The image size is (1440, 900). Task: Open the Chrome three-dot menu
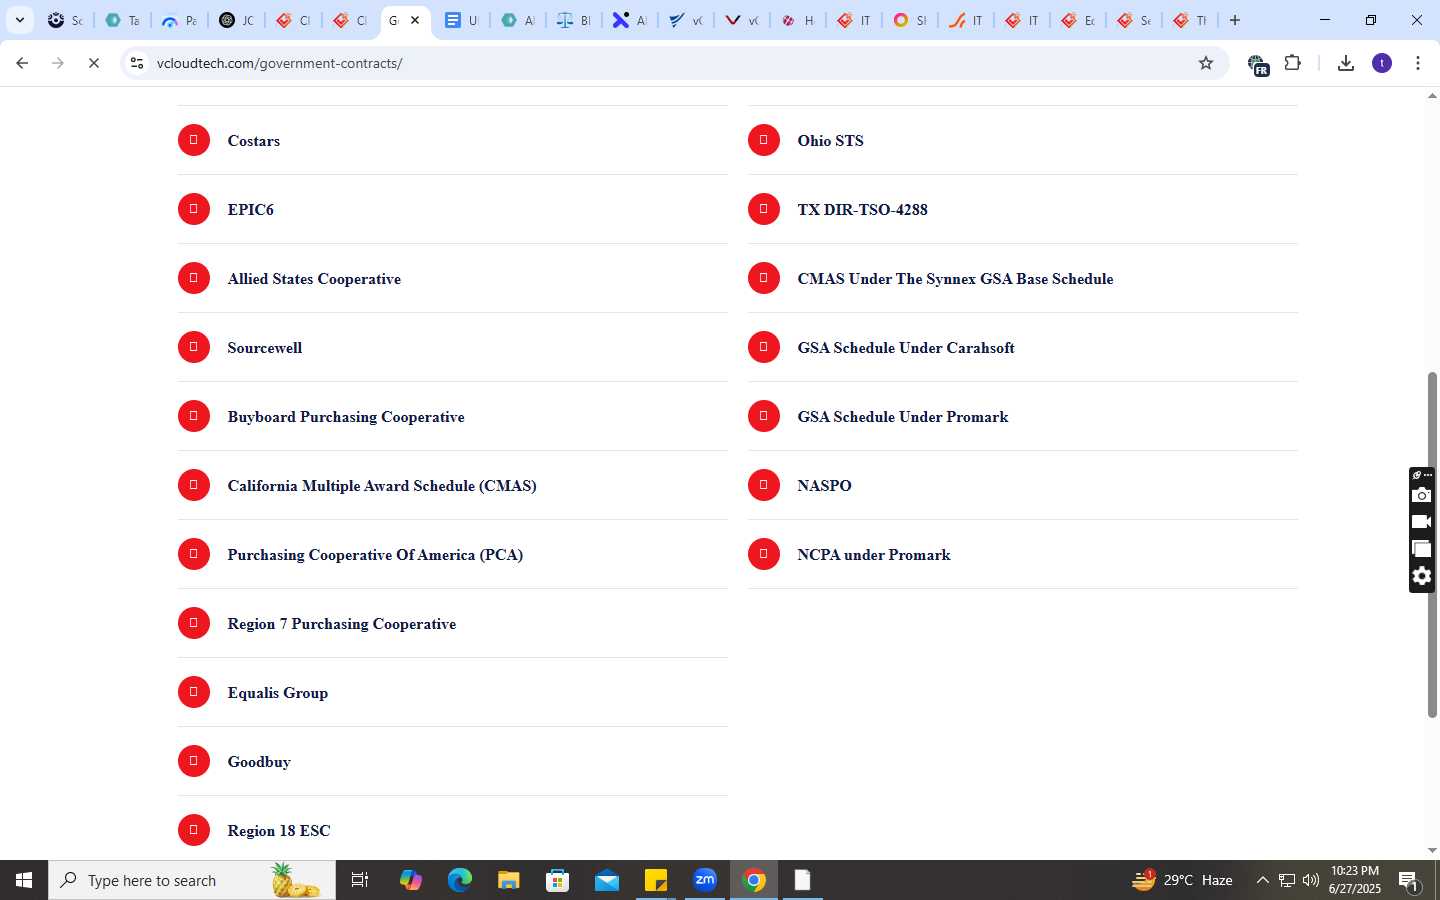click(1418, 63)
